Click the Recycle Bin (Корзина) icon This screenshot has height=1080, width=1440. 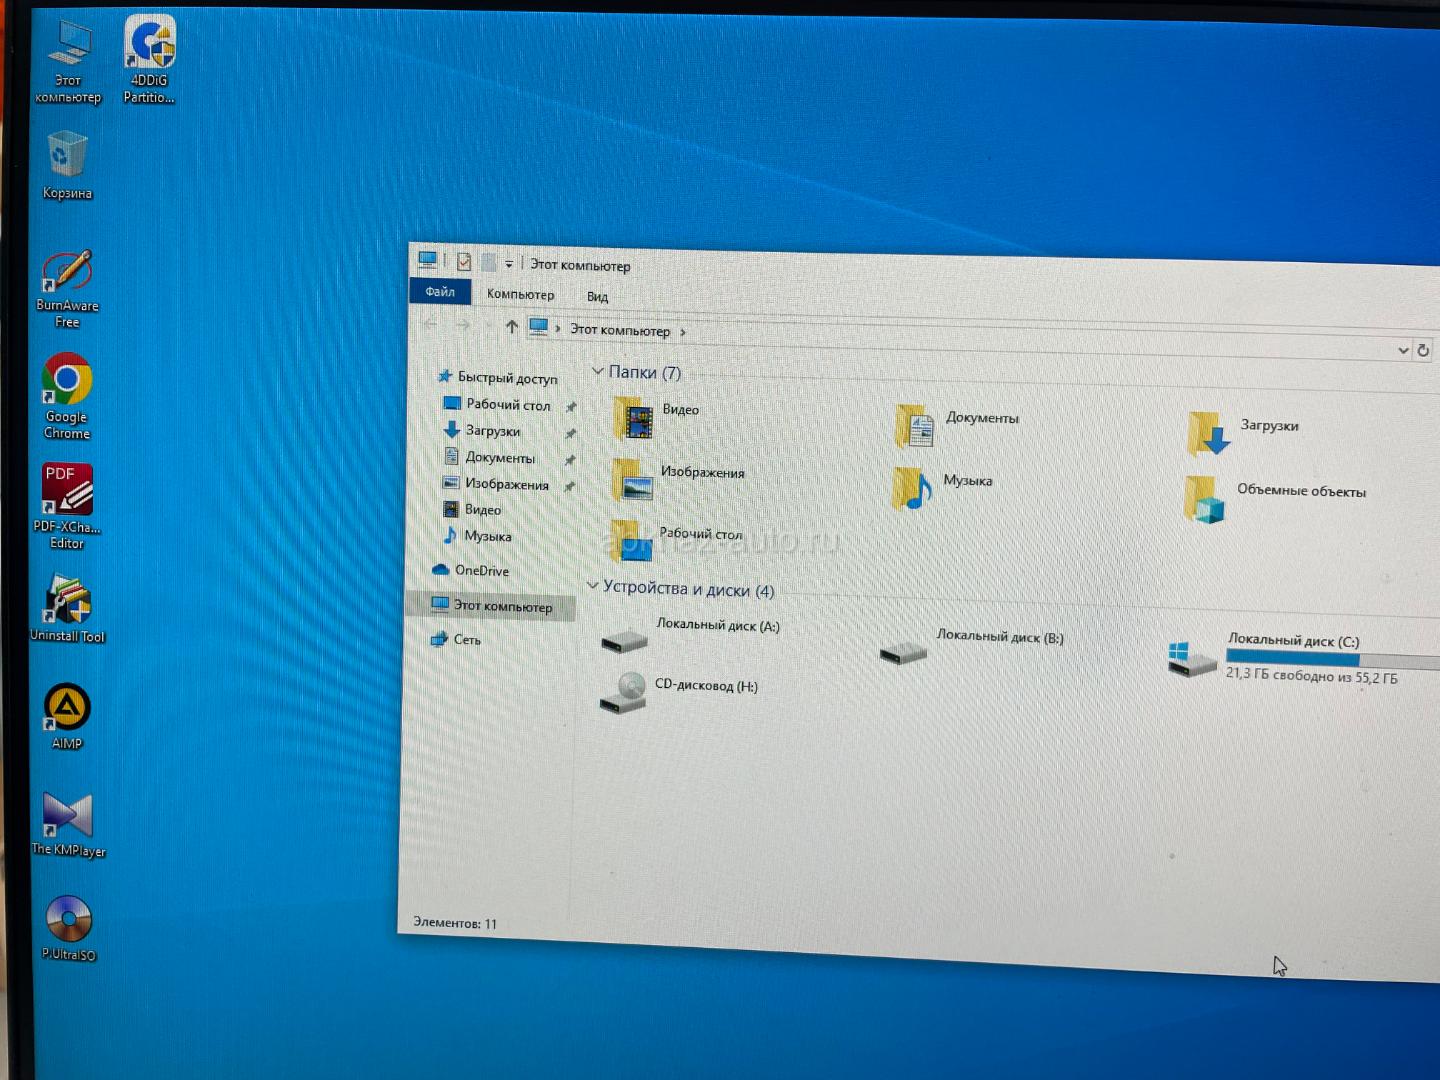click(67, 157)
